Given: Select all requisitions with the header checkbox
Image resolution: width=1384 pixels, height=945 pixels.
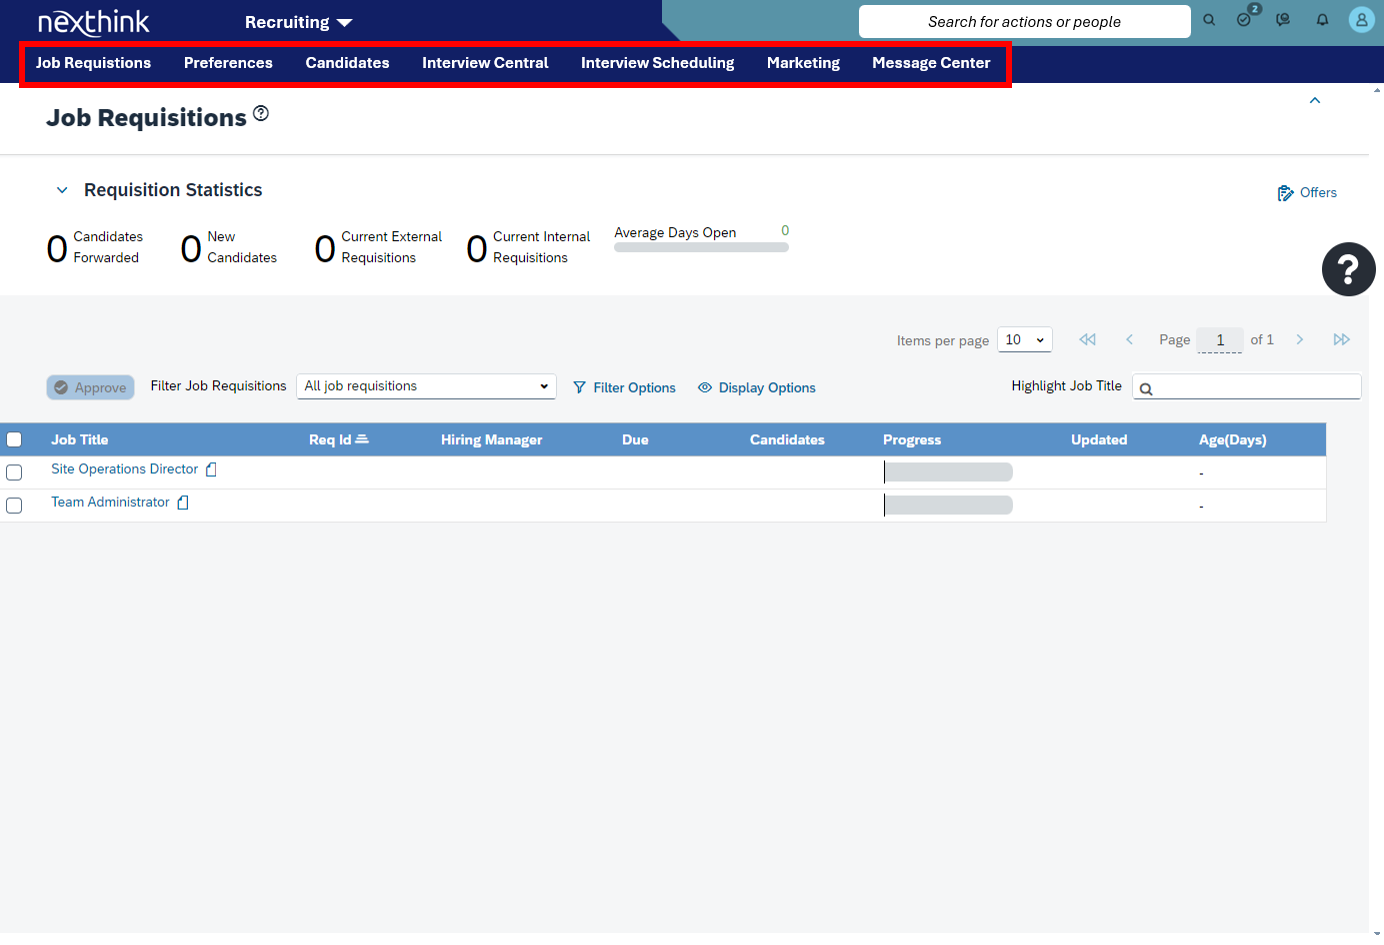Looking at the screenshot, I should click(x=14, y=439).
